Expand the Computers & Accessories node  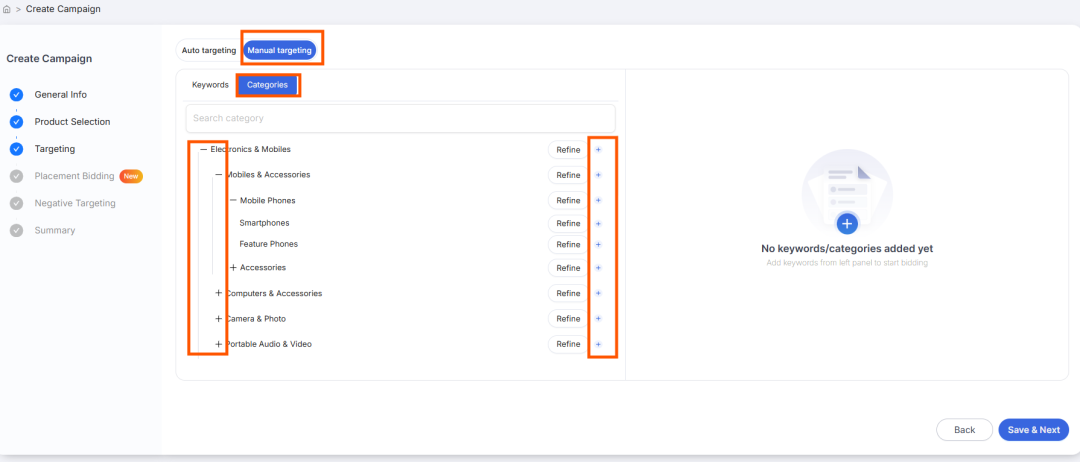(218, 293)
